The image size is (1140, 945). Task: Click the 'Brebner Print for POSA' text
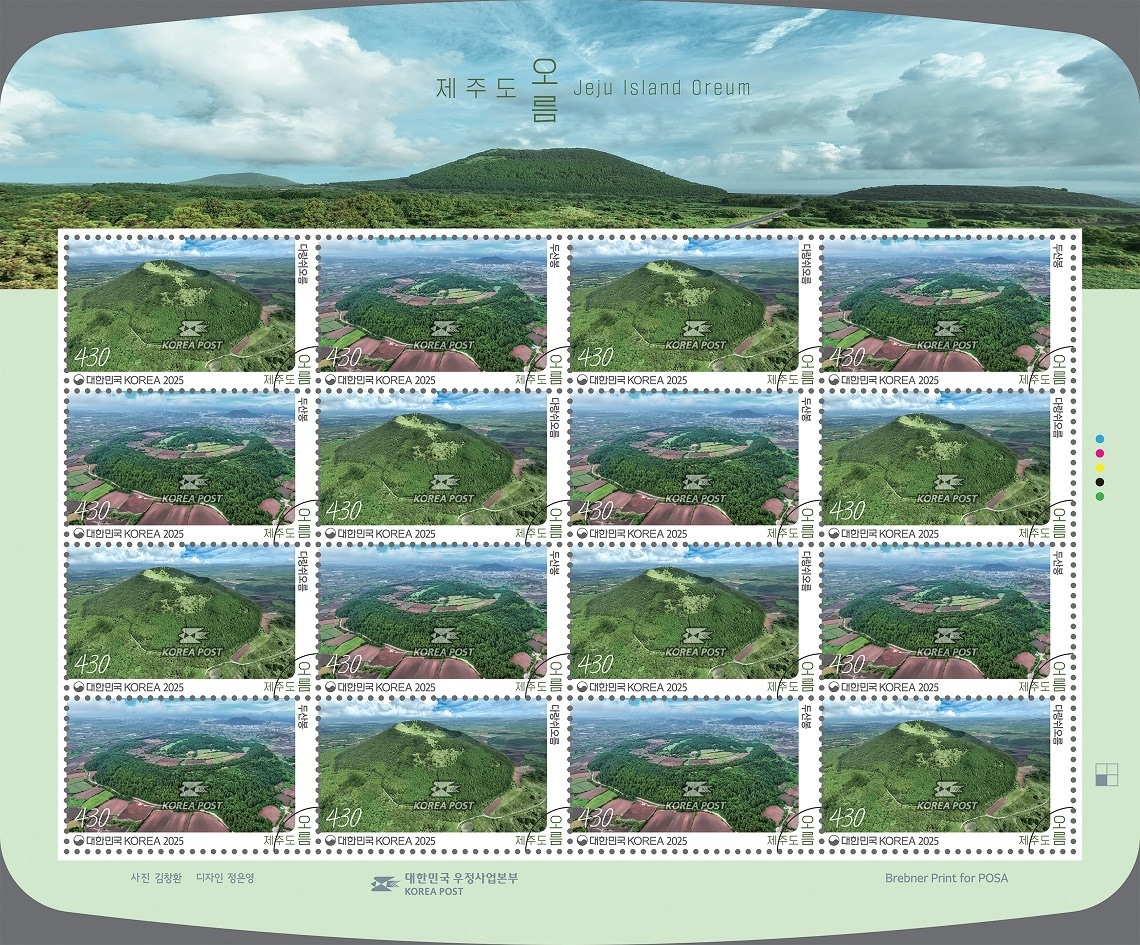coord(946,879)
